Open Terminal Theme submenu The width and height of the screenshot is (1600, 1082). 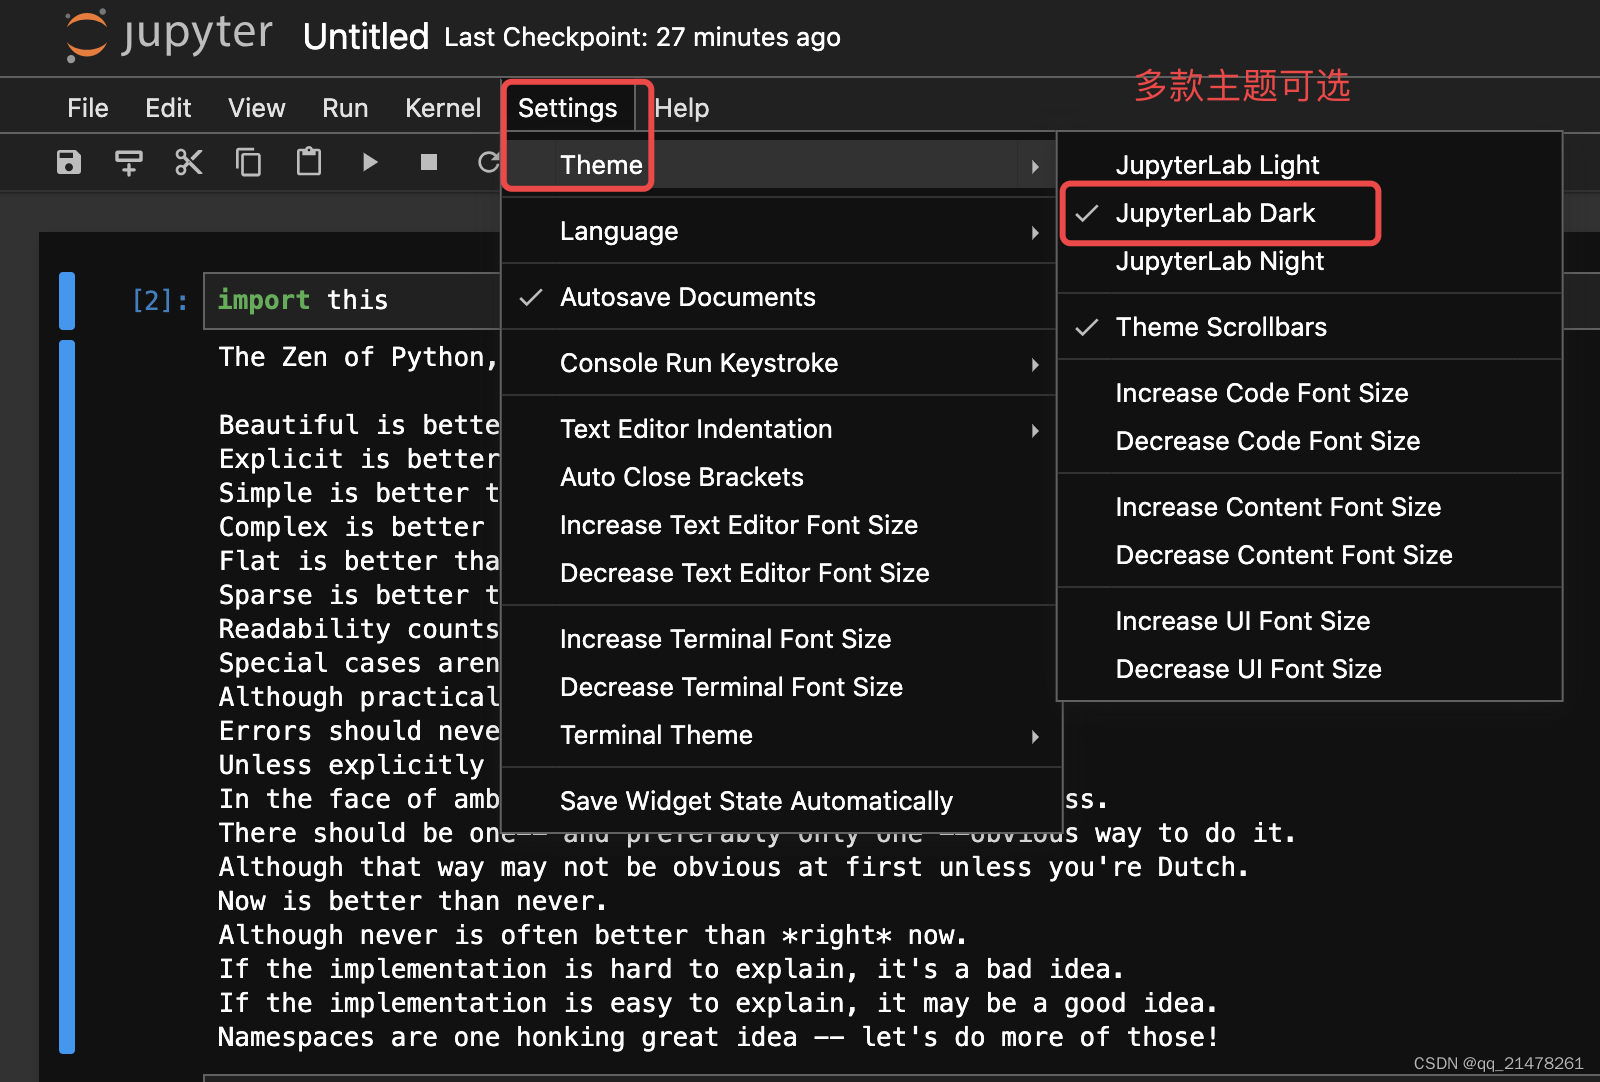point(778,735)
